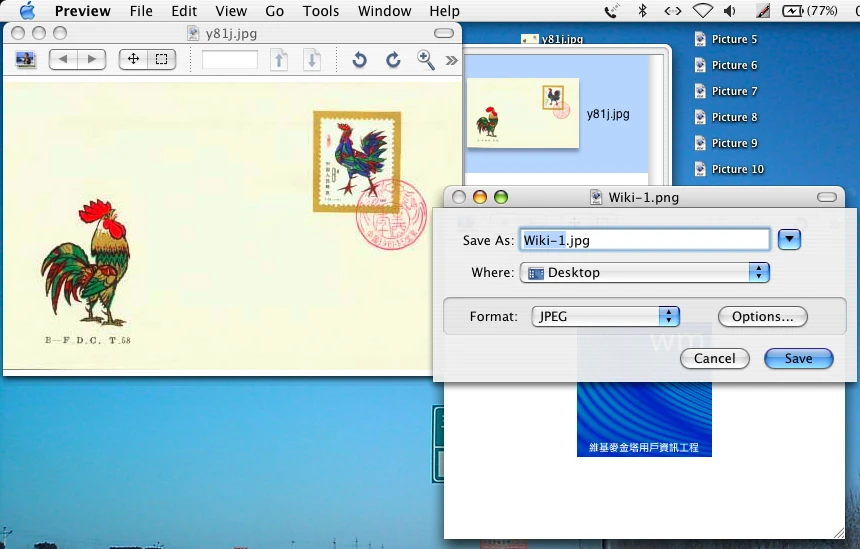Open the Edit menu
Image resolution: width=860 pixels, height=549 pixels.
184,10
